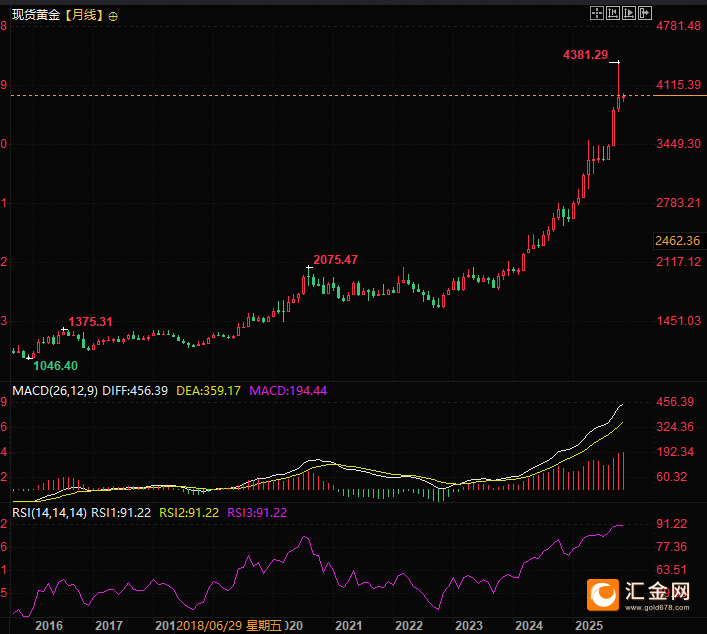Click the highlighted 2462.36 price tag on axis
Screen dimensions: 707x634
[x=677, y=240]
